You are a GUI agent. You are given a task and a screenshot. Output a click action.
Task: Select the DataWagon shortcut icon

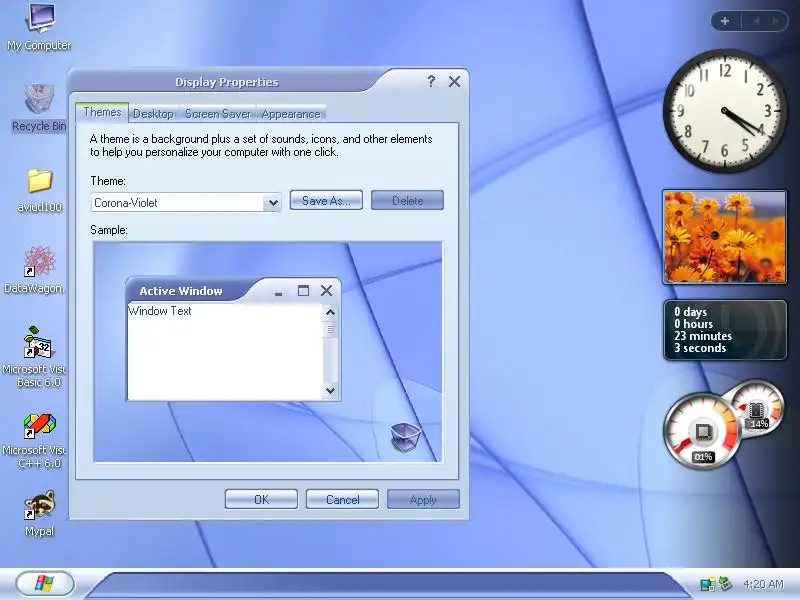(35, 269)
